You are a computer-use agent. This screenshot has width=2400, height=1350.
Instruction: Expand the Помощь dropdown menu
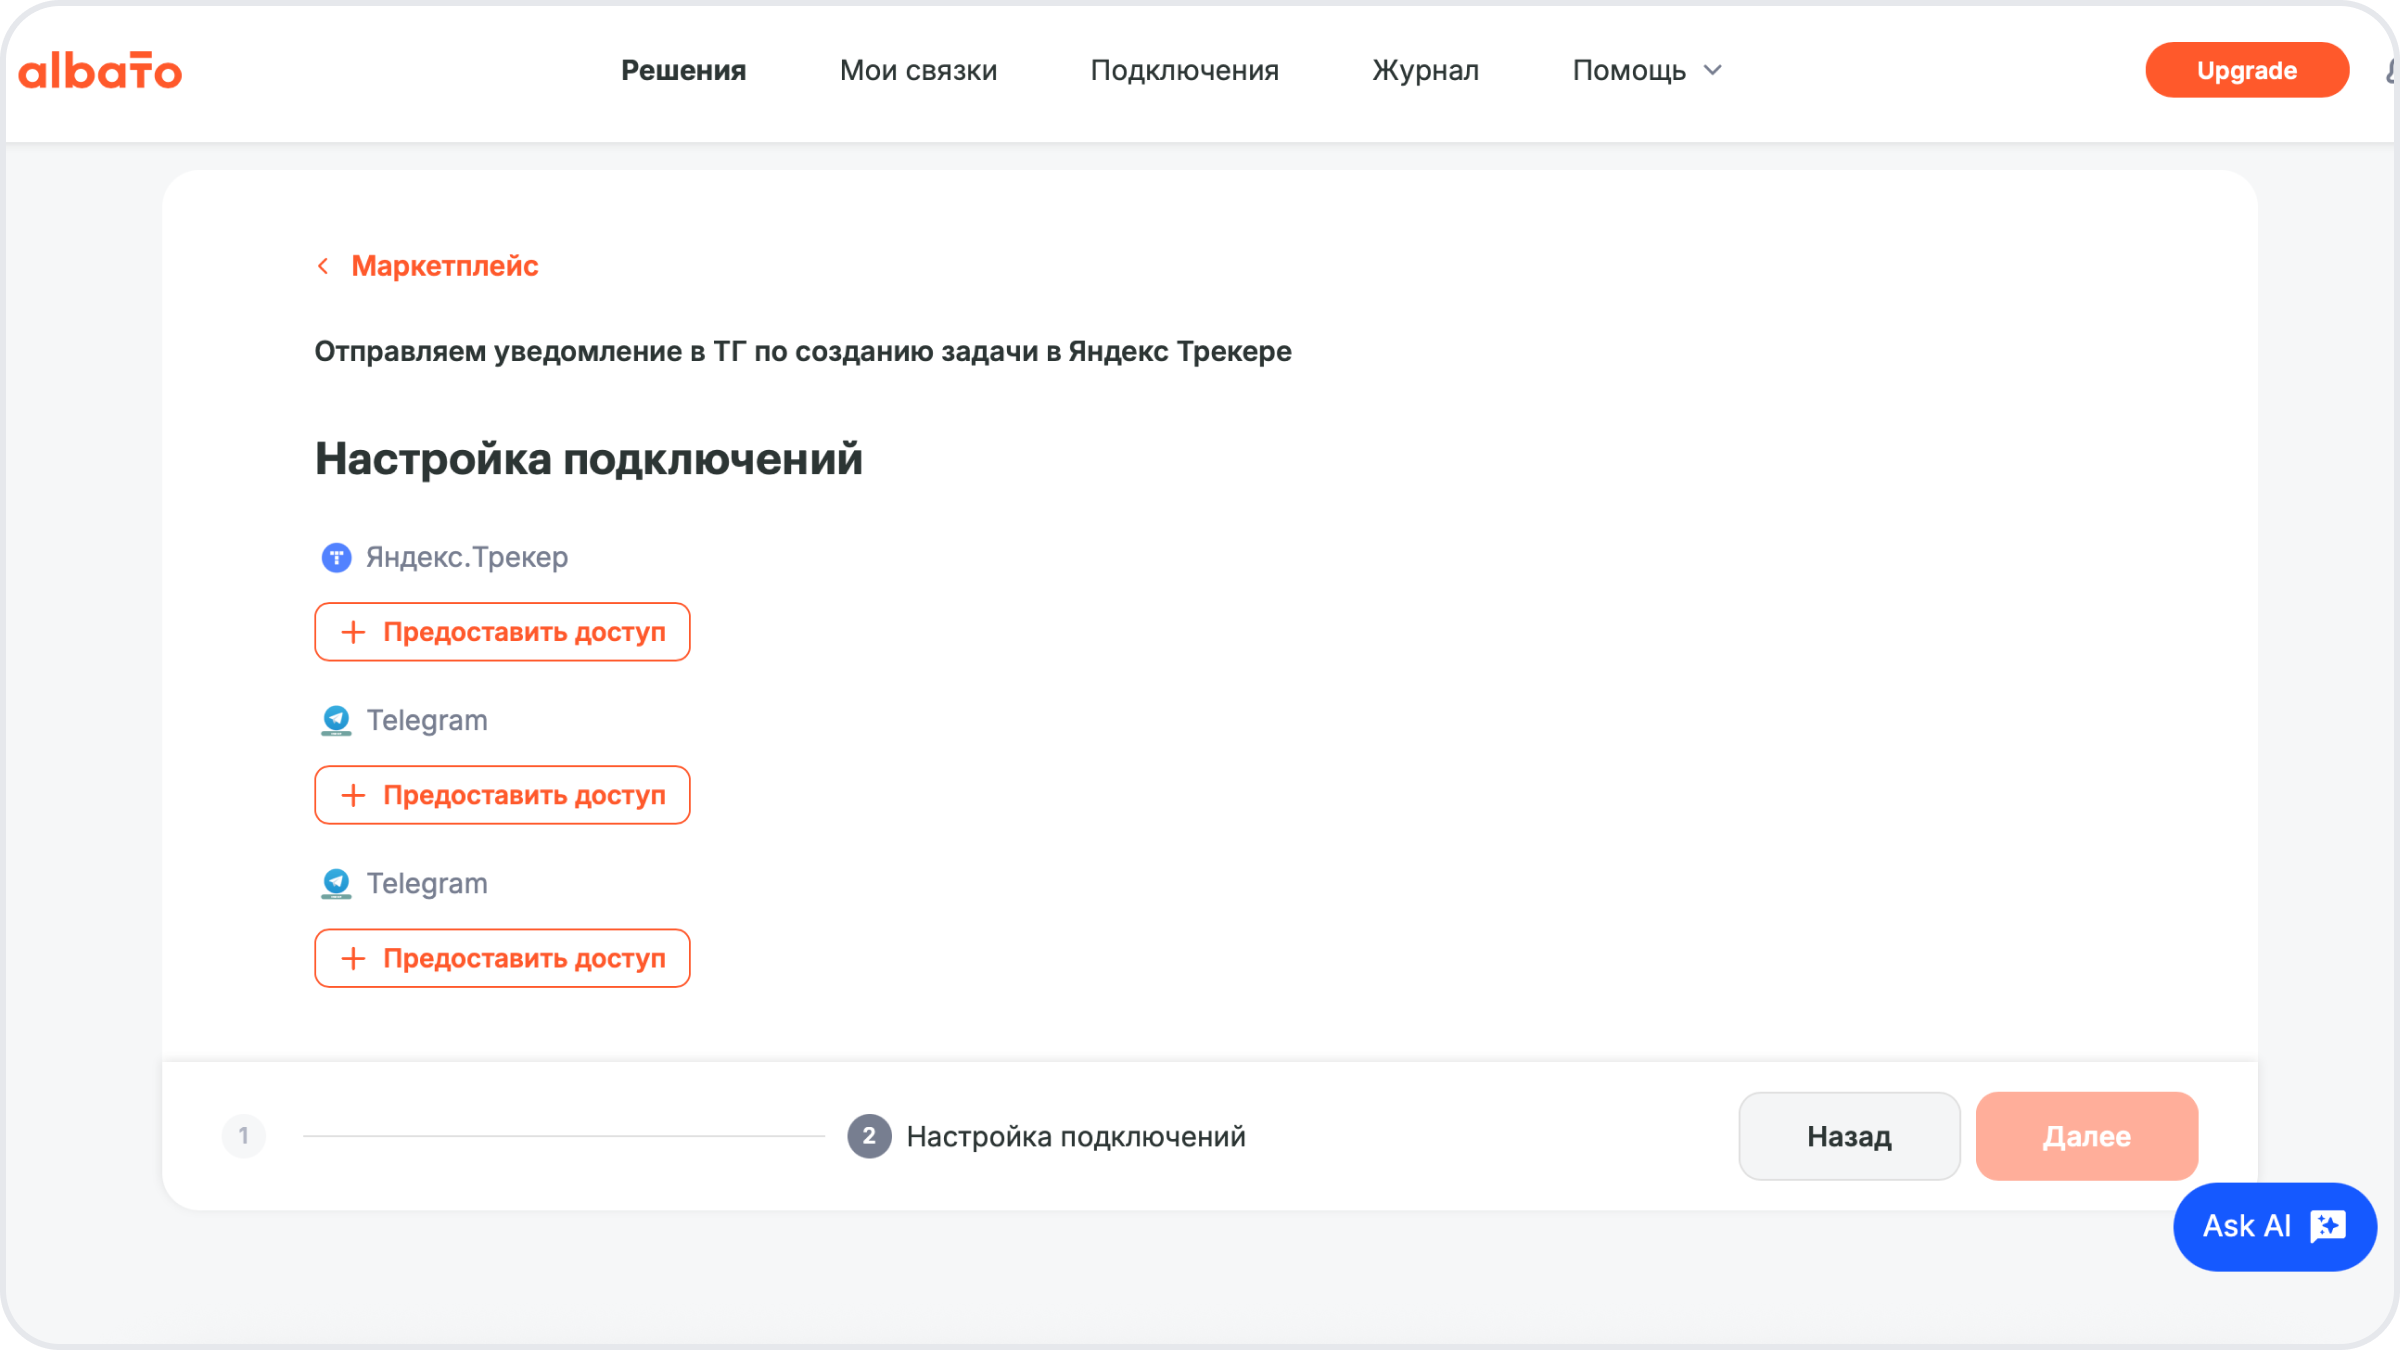tap(1647, 70)
